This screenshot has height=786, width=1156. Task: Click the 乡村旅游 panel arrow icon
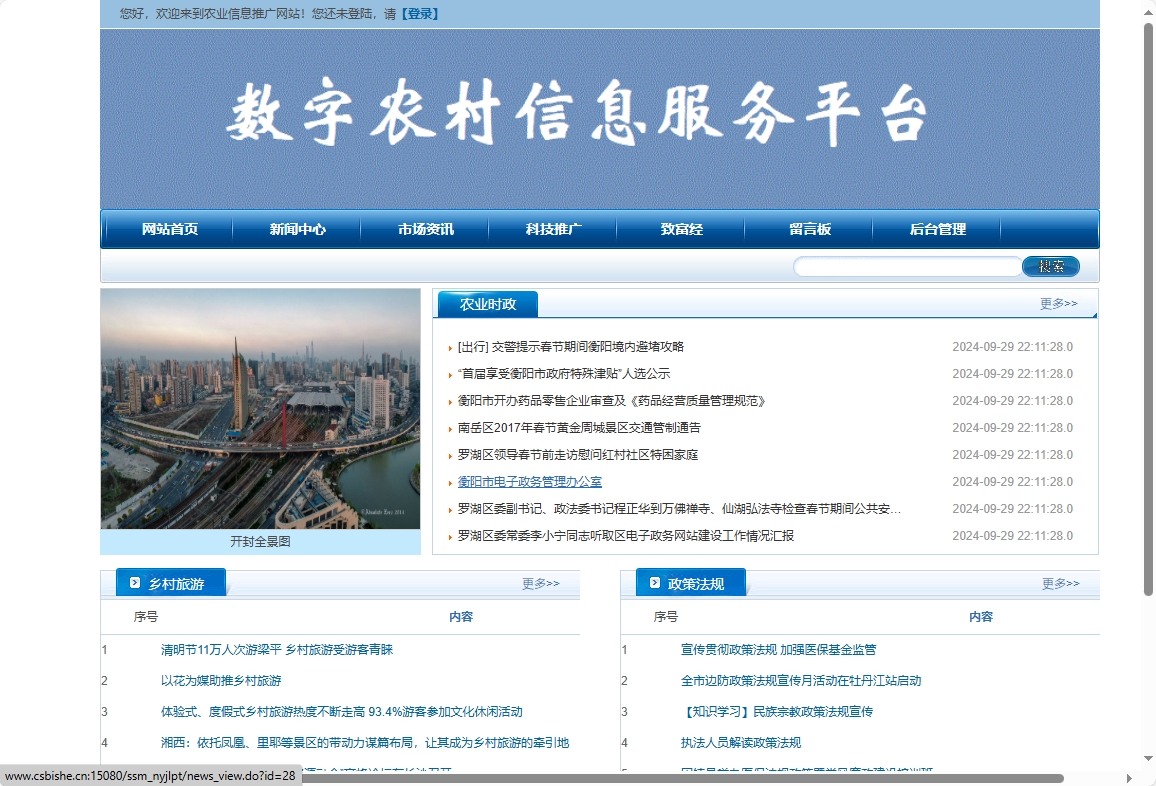coord(134,581)
